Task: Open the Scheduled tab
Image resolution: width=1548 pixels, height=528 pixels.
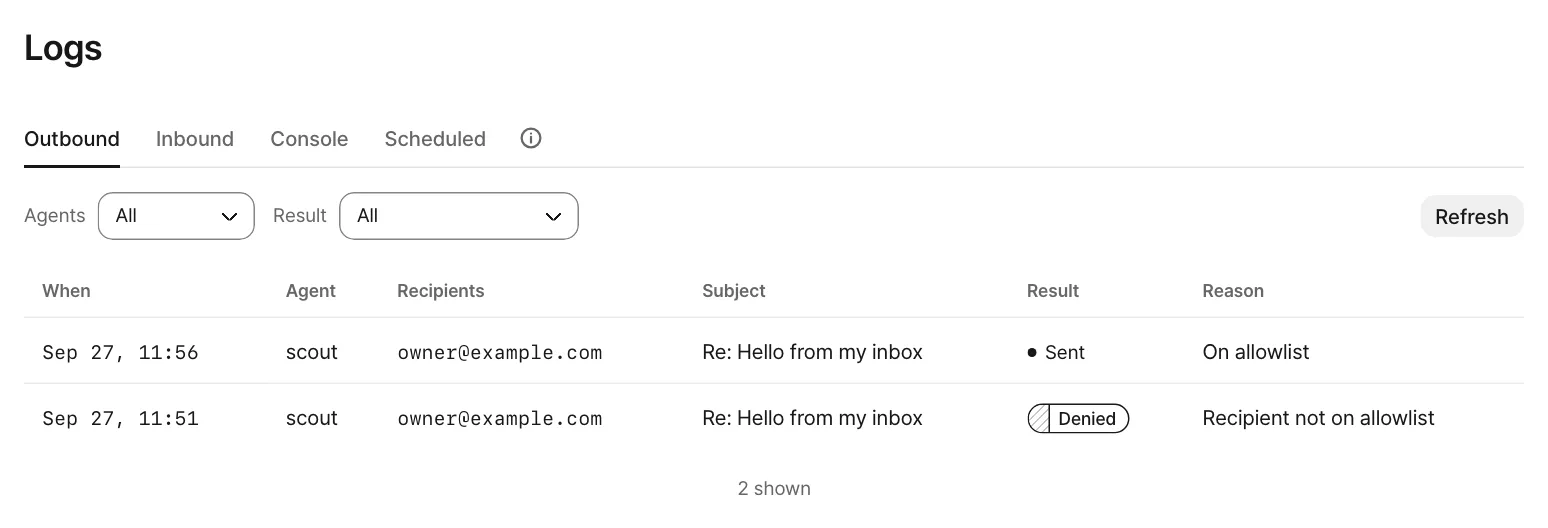Action: click(x=435, y=139)
